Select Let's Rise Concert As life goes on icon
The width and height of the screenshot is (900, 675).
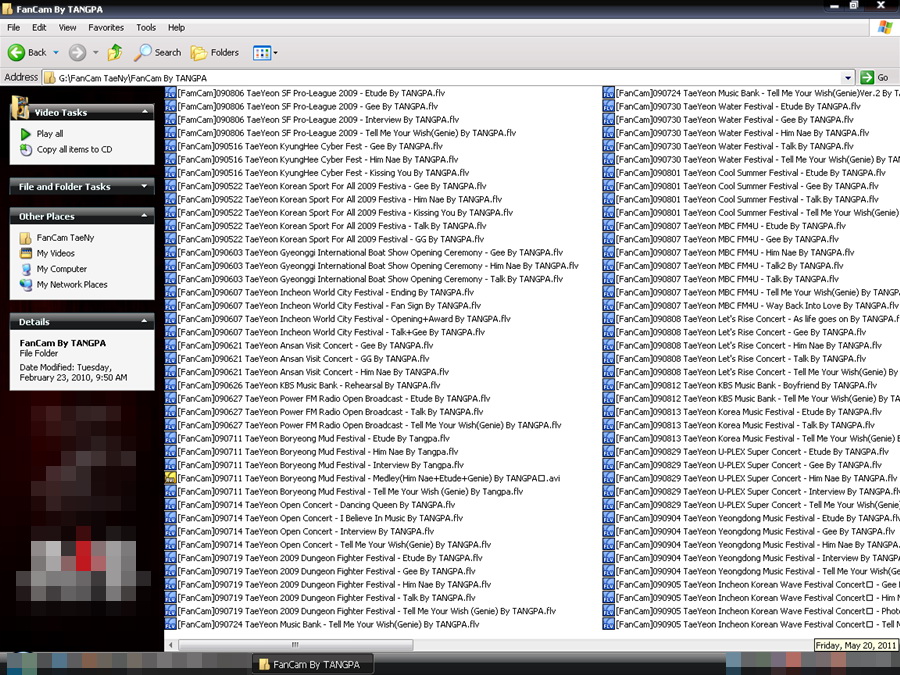pyautogui.click(x=608, y=319)
